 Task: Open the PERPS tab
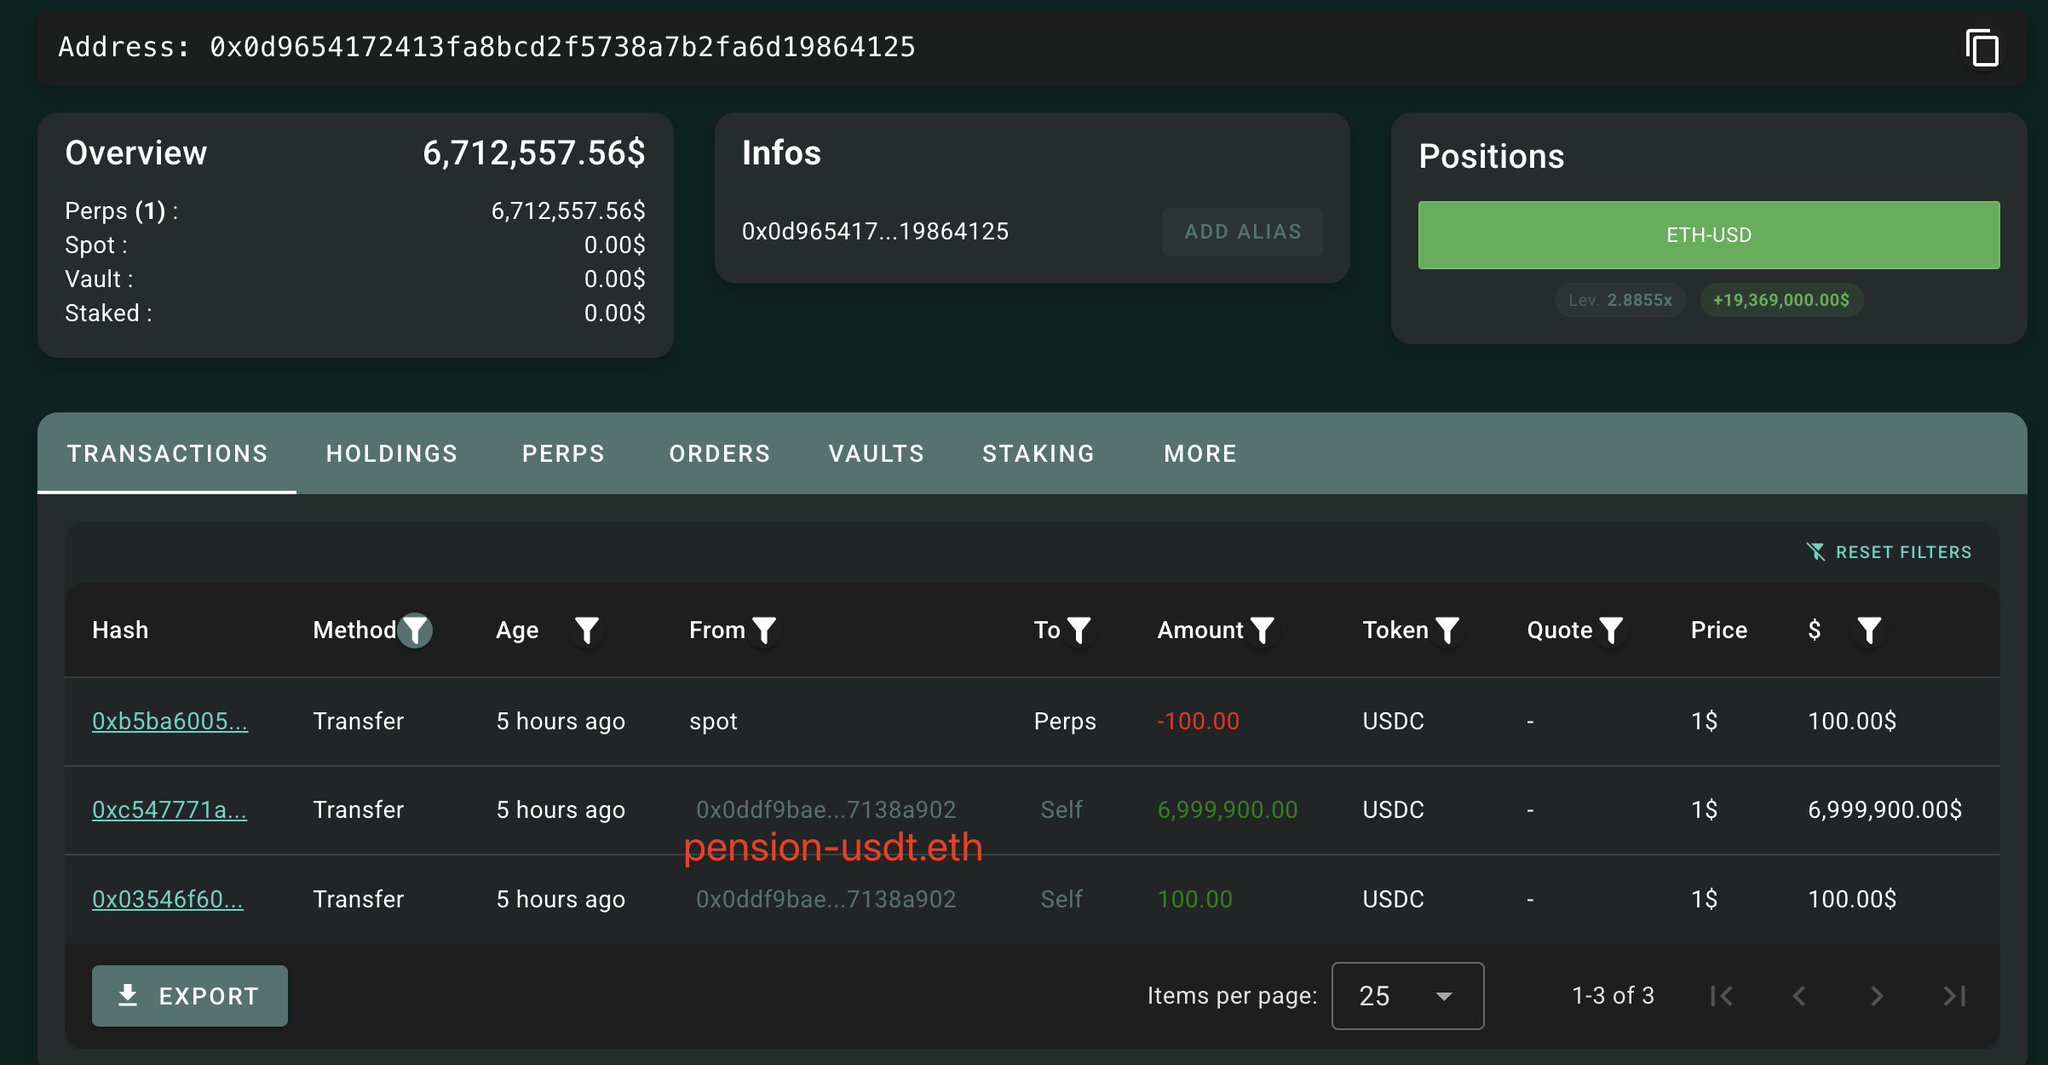tap(563, 454)
